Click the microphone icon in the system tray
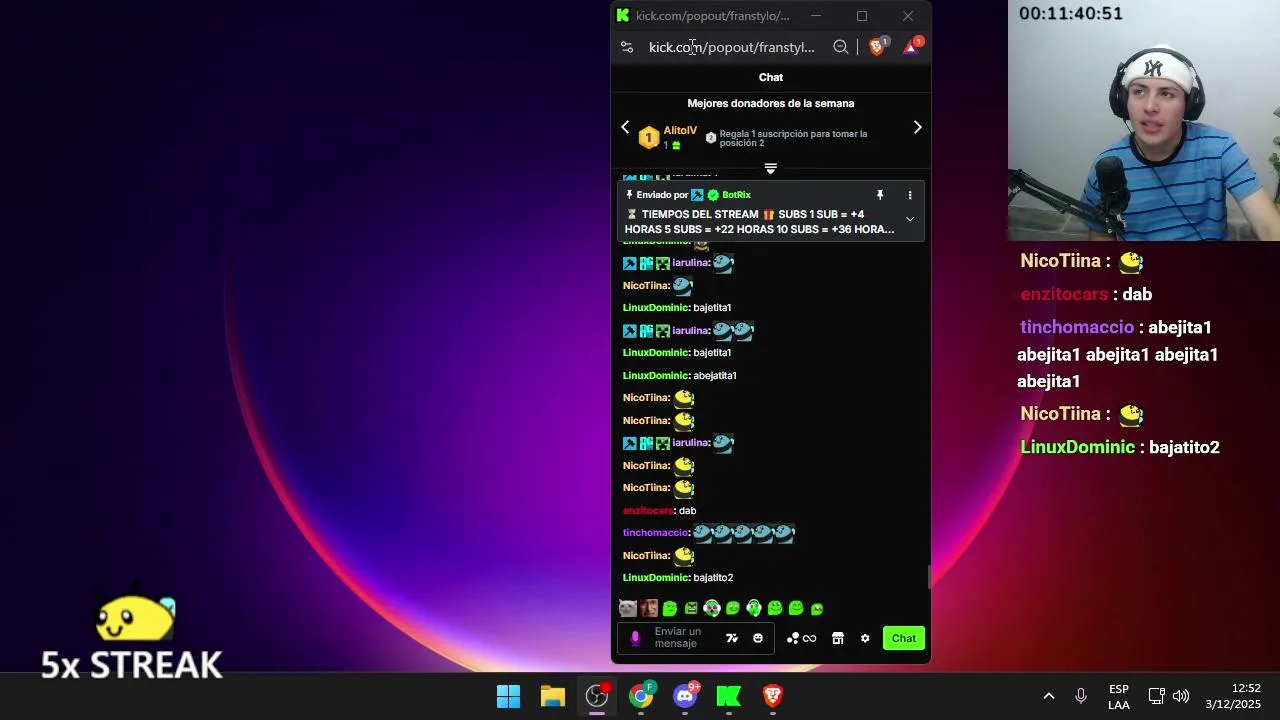 tap(1081, 696)
